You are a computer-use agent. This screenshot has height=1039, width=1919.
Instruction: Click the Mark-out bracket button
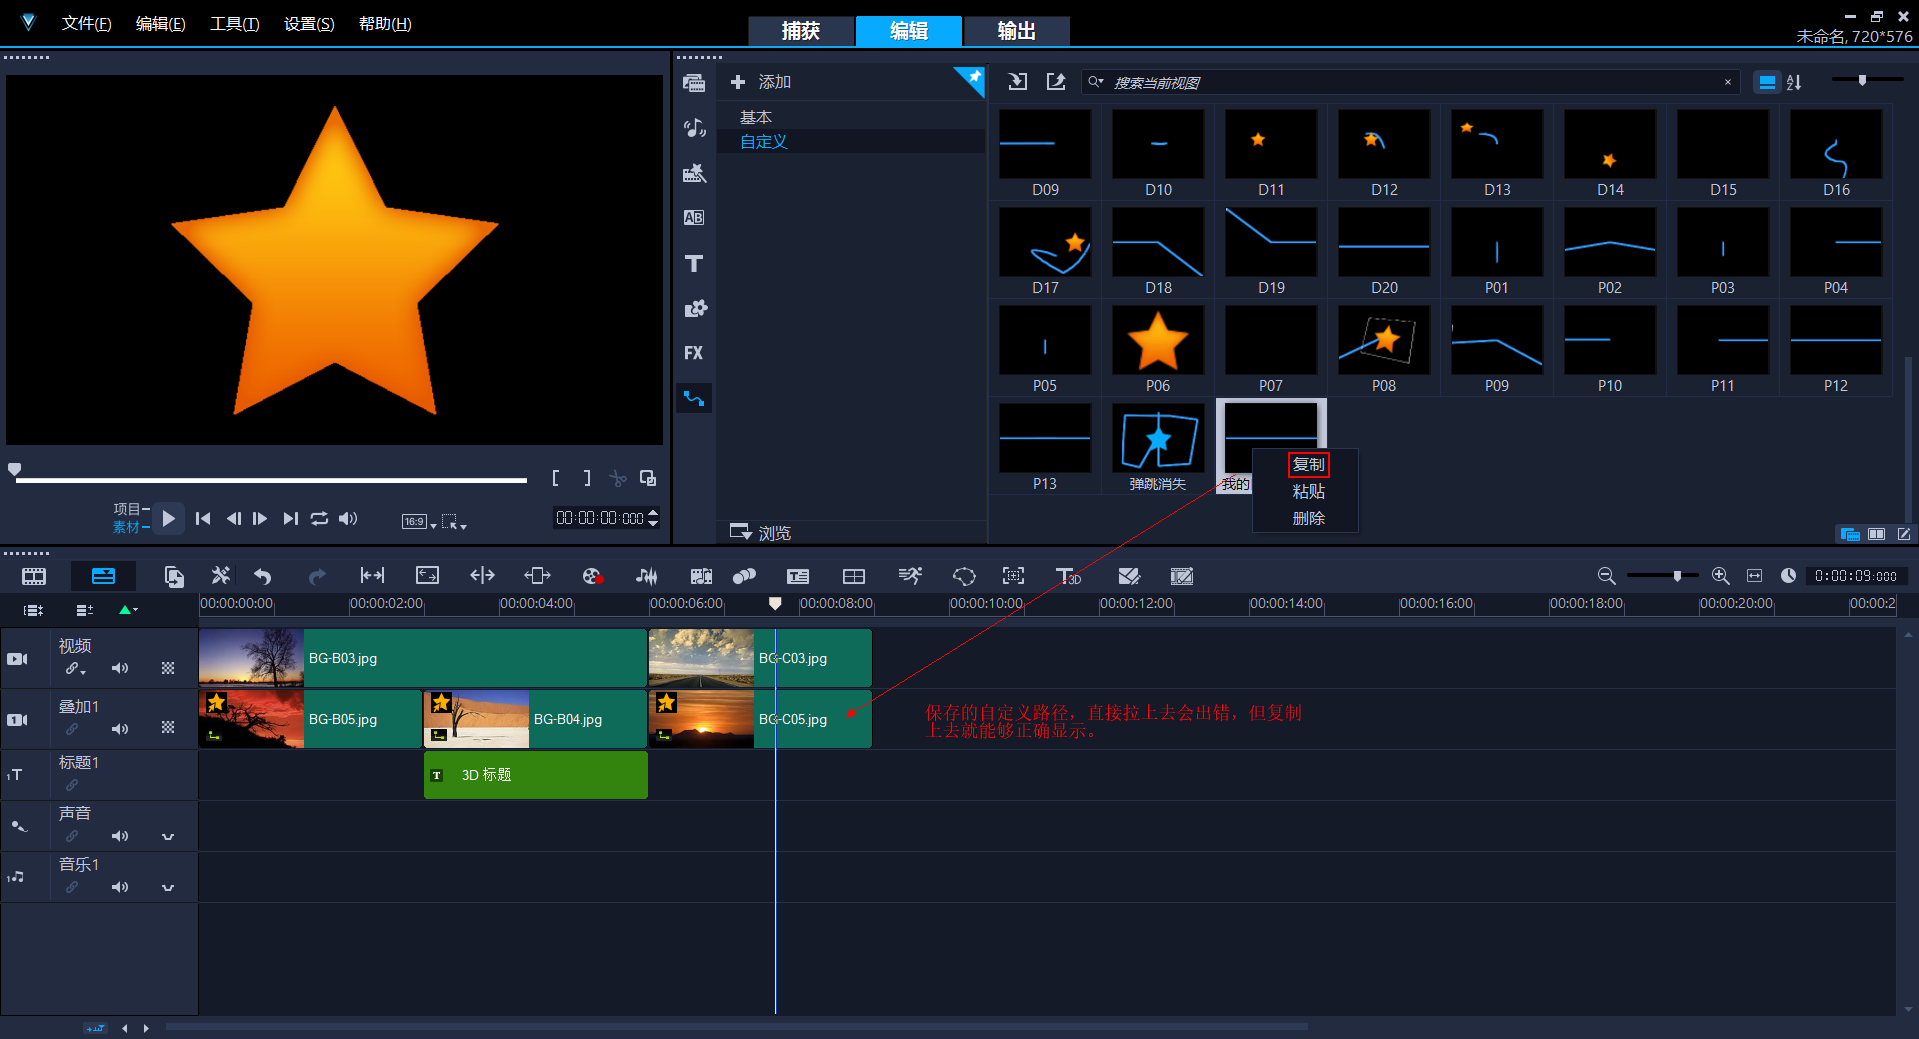pos(587,478)
